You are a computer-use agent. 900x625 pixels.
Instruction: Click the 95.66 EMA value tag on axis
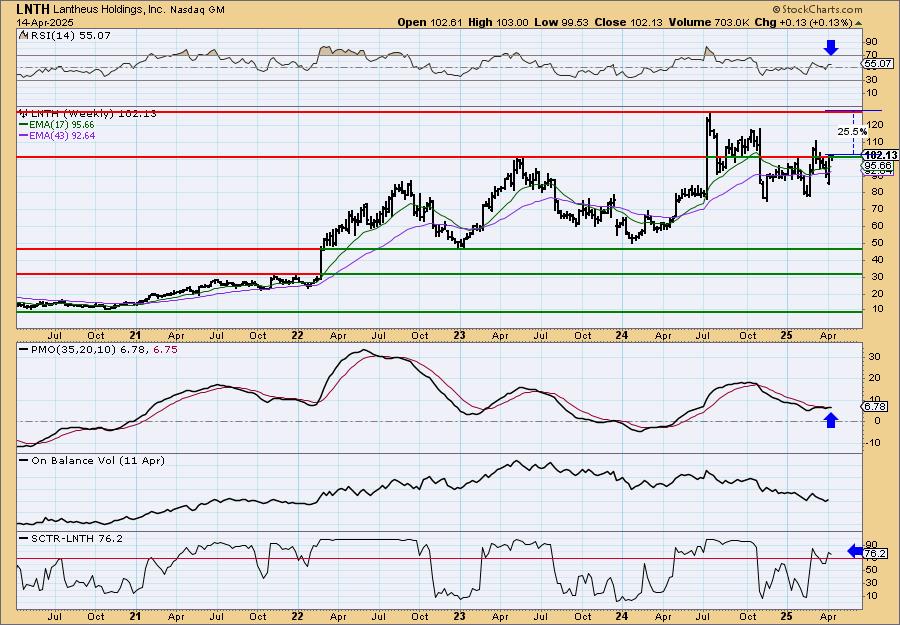pyautogui.click(x=878, y=165)
